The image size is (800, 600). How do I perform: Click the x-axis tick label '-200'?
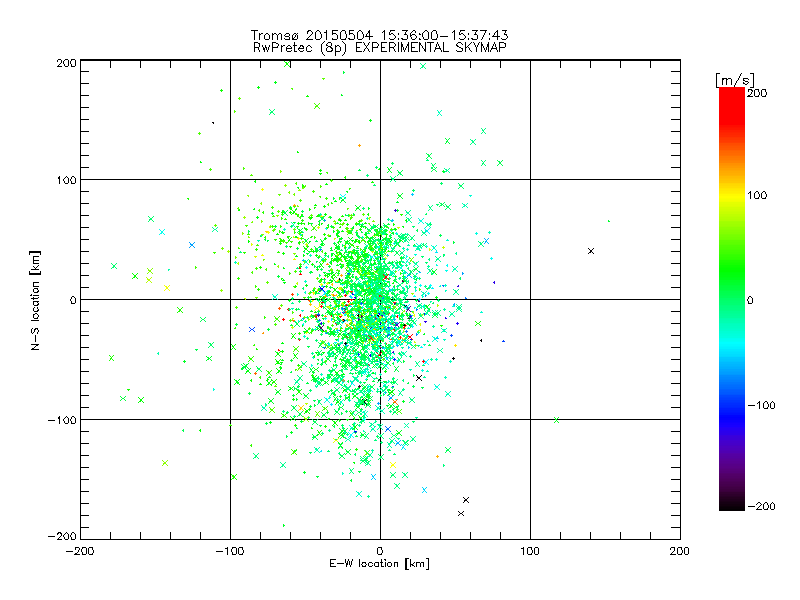point(80,551)
